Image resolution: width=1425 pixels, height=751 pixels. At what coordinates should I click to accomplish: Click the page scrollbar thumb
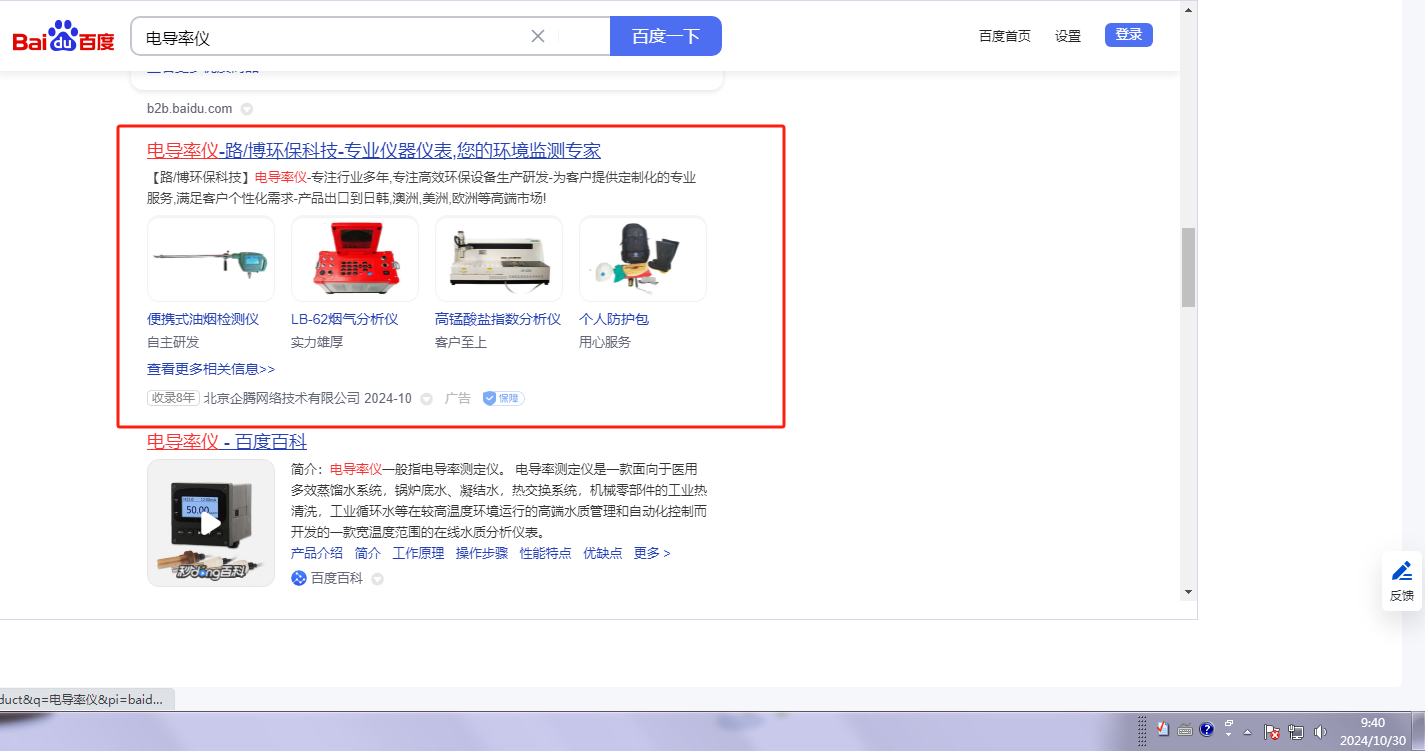pos(1188,267)
